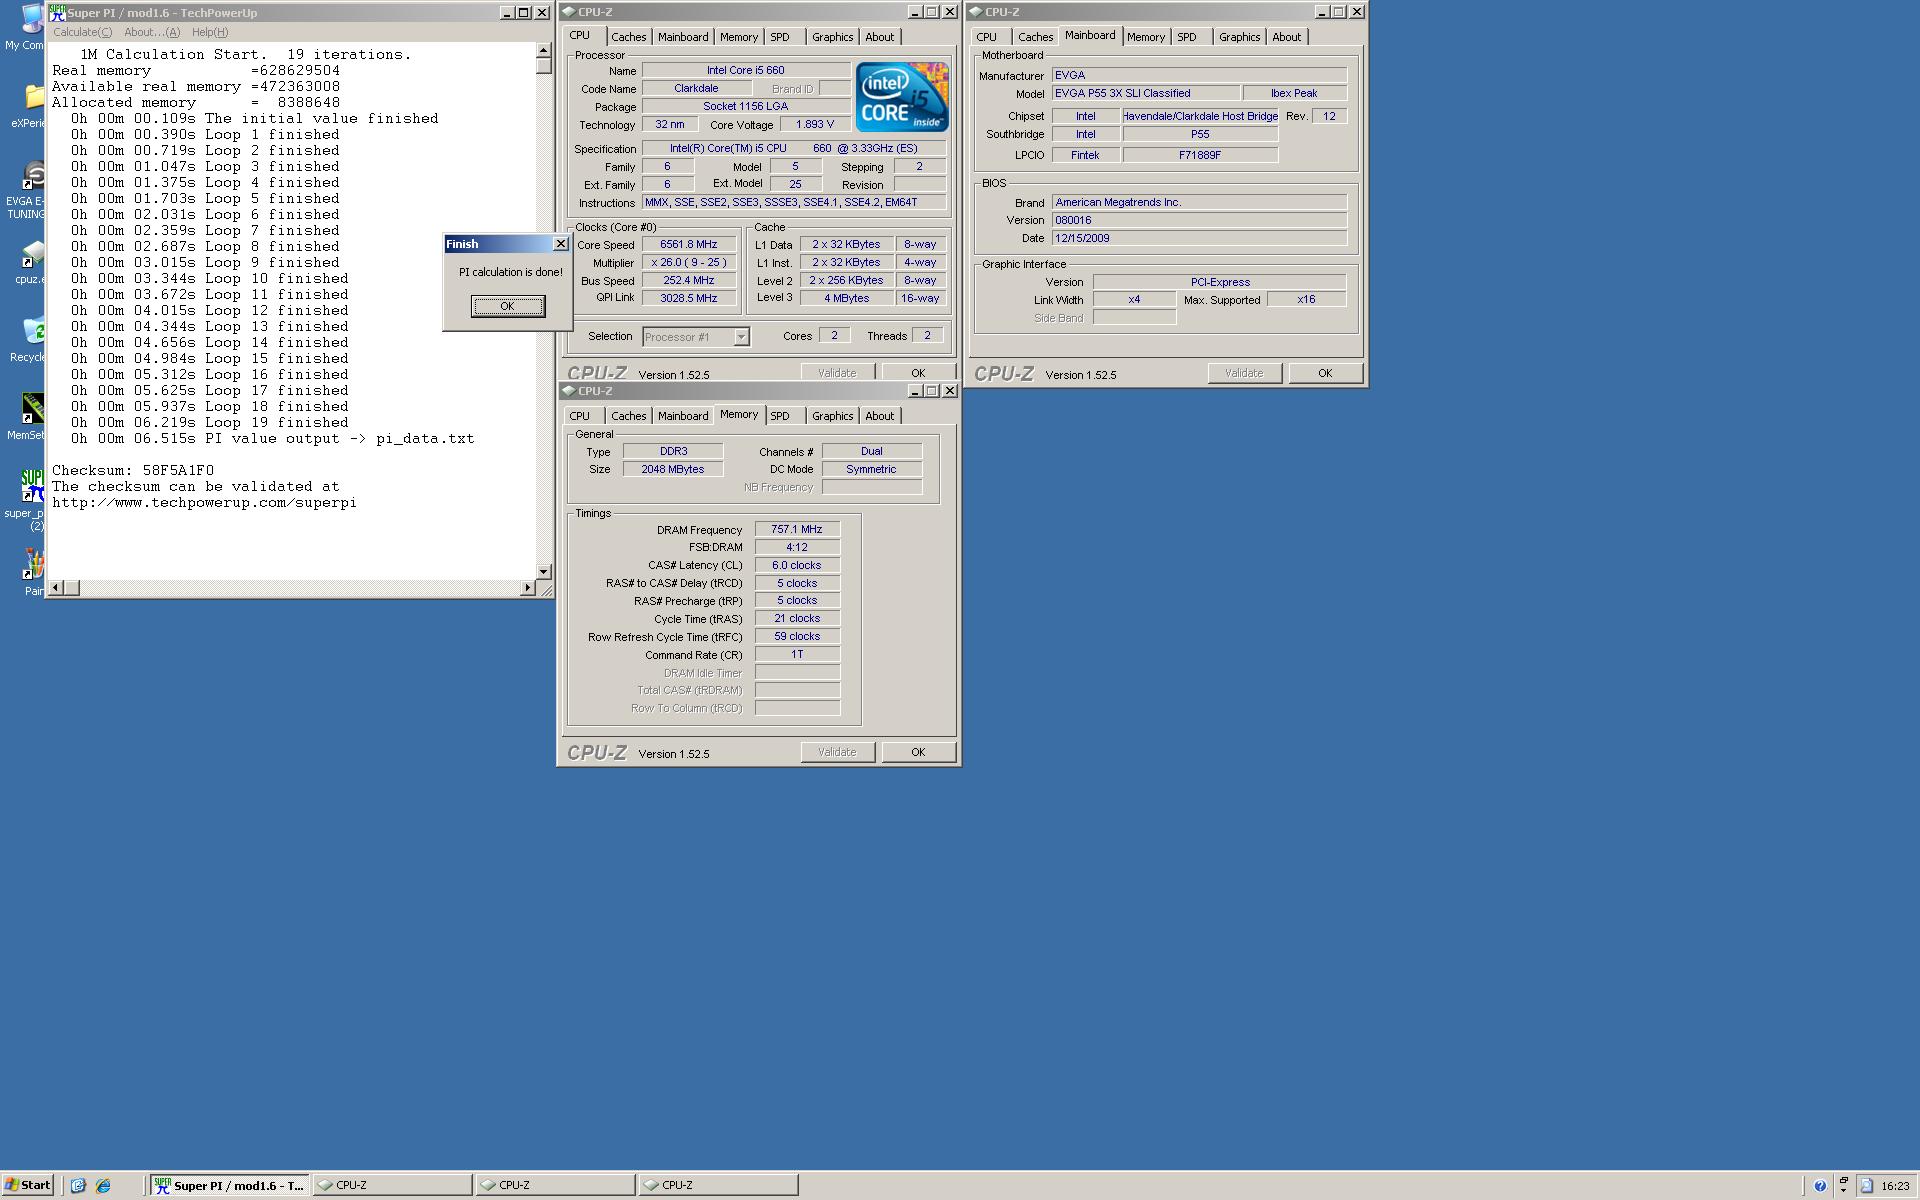Viewport: 1920px width, 1200px height.
Task: Click the DRAM Frequency value 757.1 MHz
Action: tap(797, 529)
